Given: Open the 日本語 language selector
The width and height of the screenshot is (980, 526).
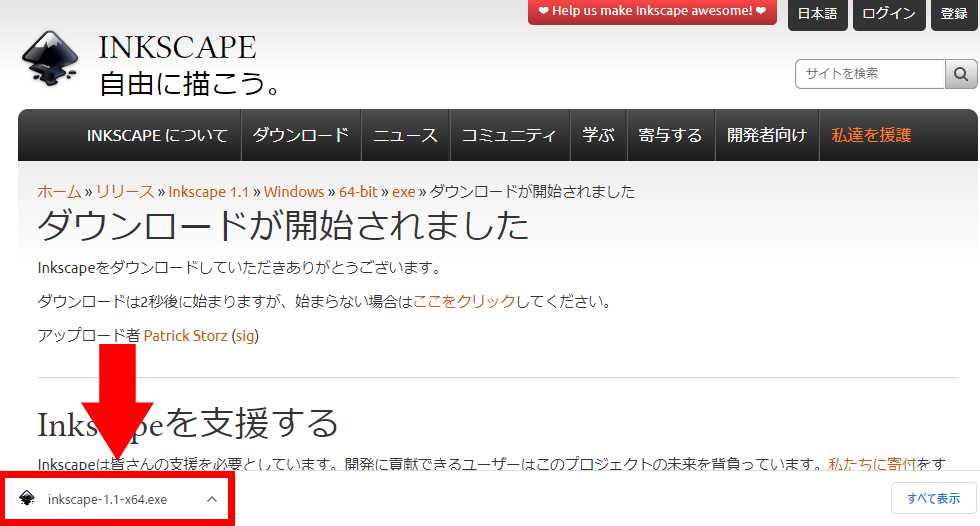Looking at the screenshot, I should 818,14.
